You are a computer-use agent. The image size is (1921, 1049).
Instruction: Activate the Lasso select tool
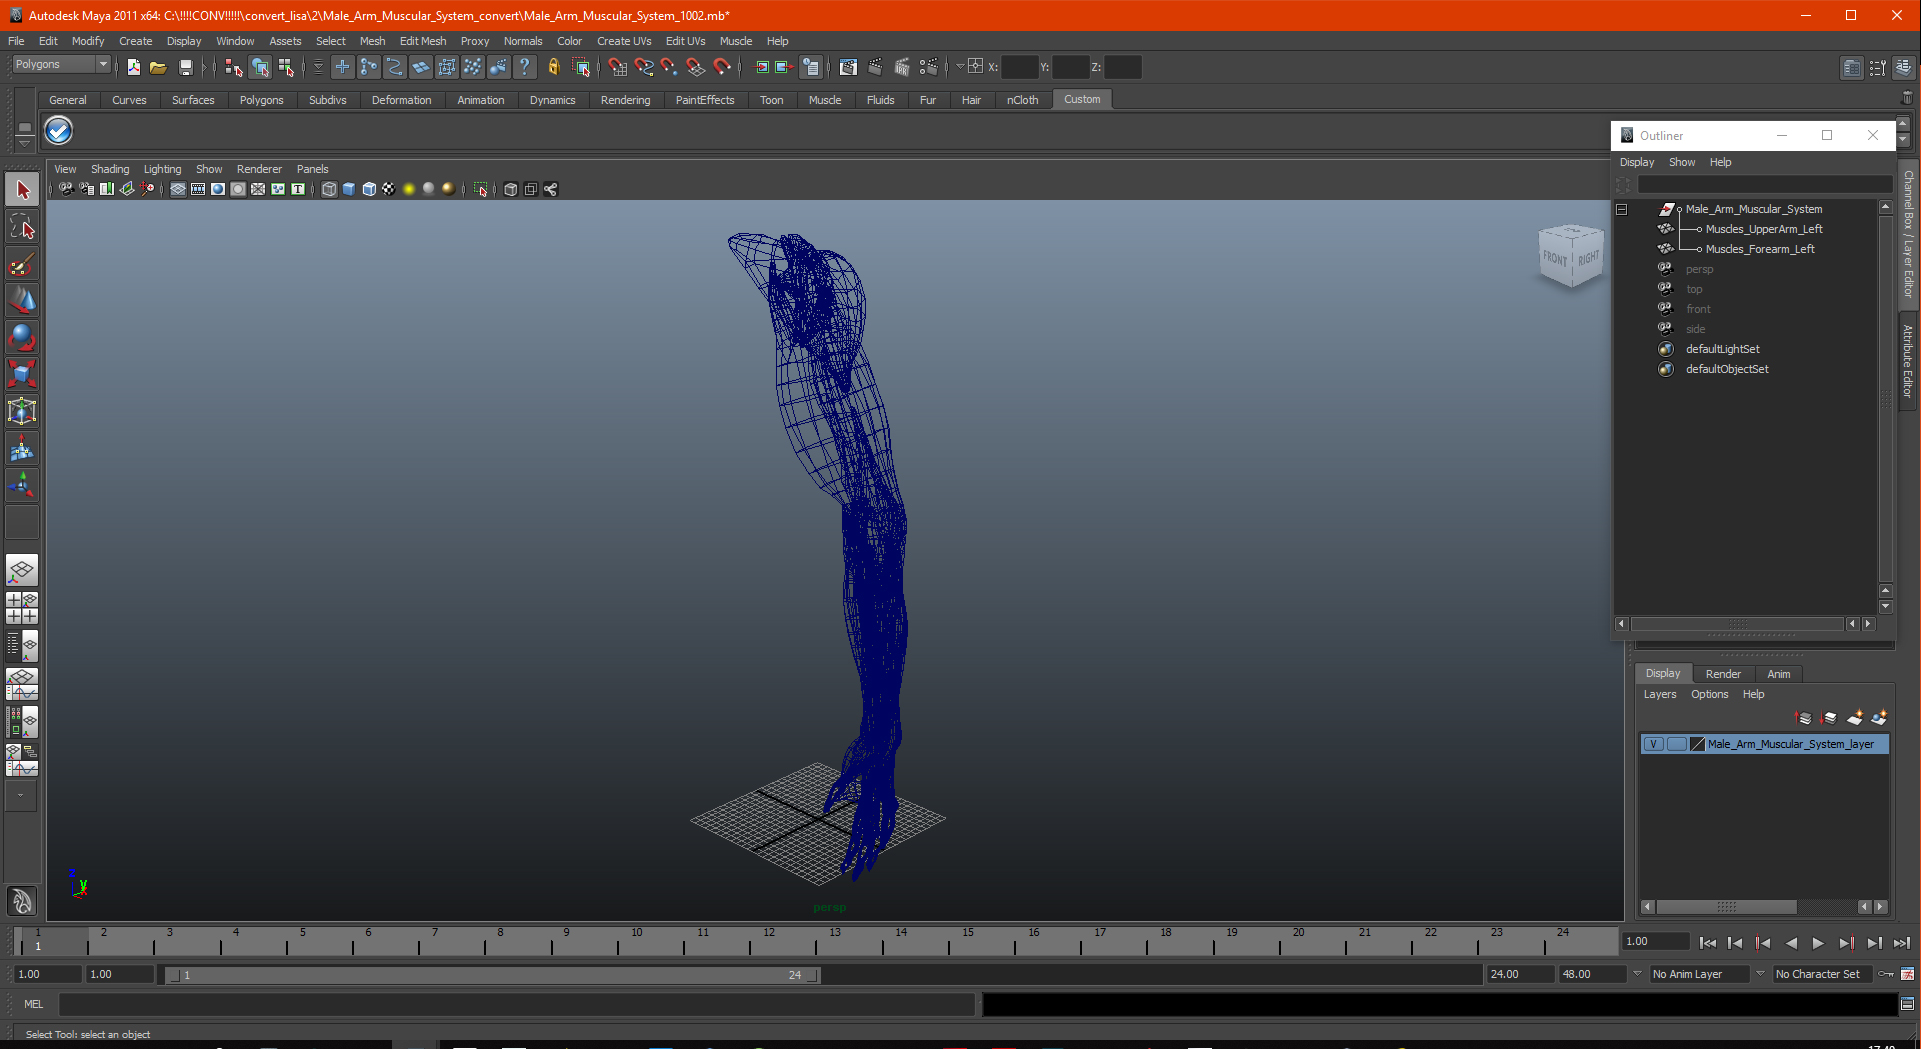(x=22, y=227)
